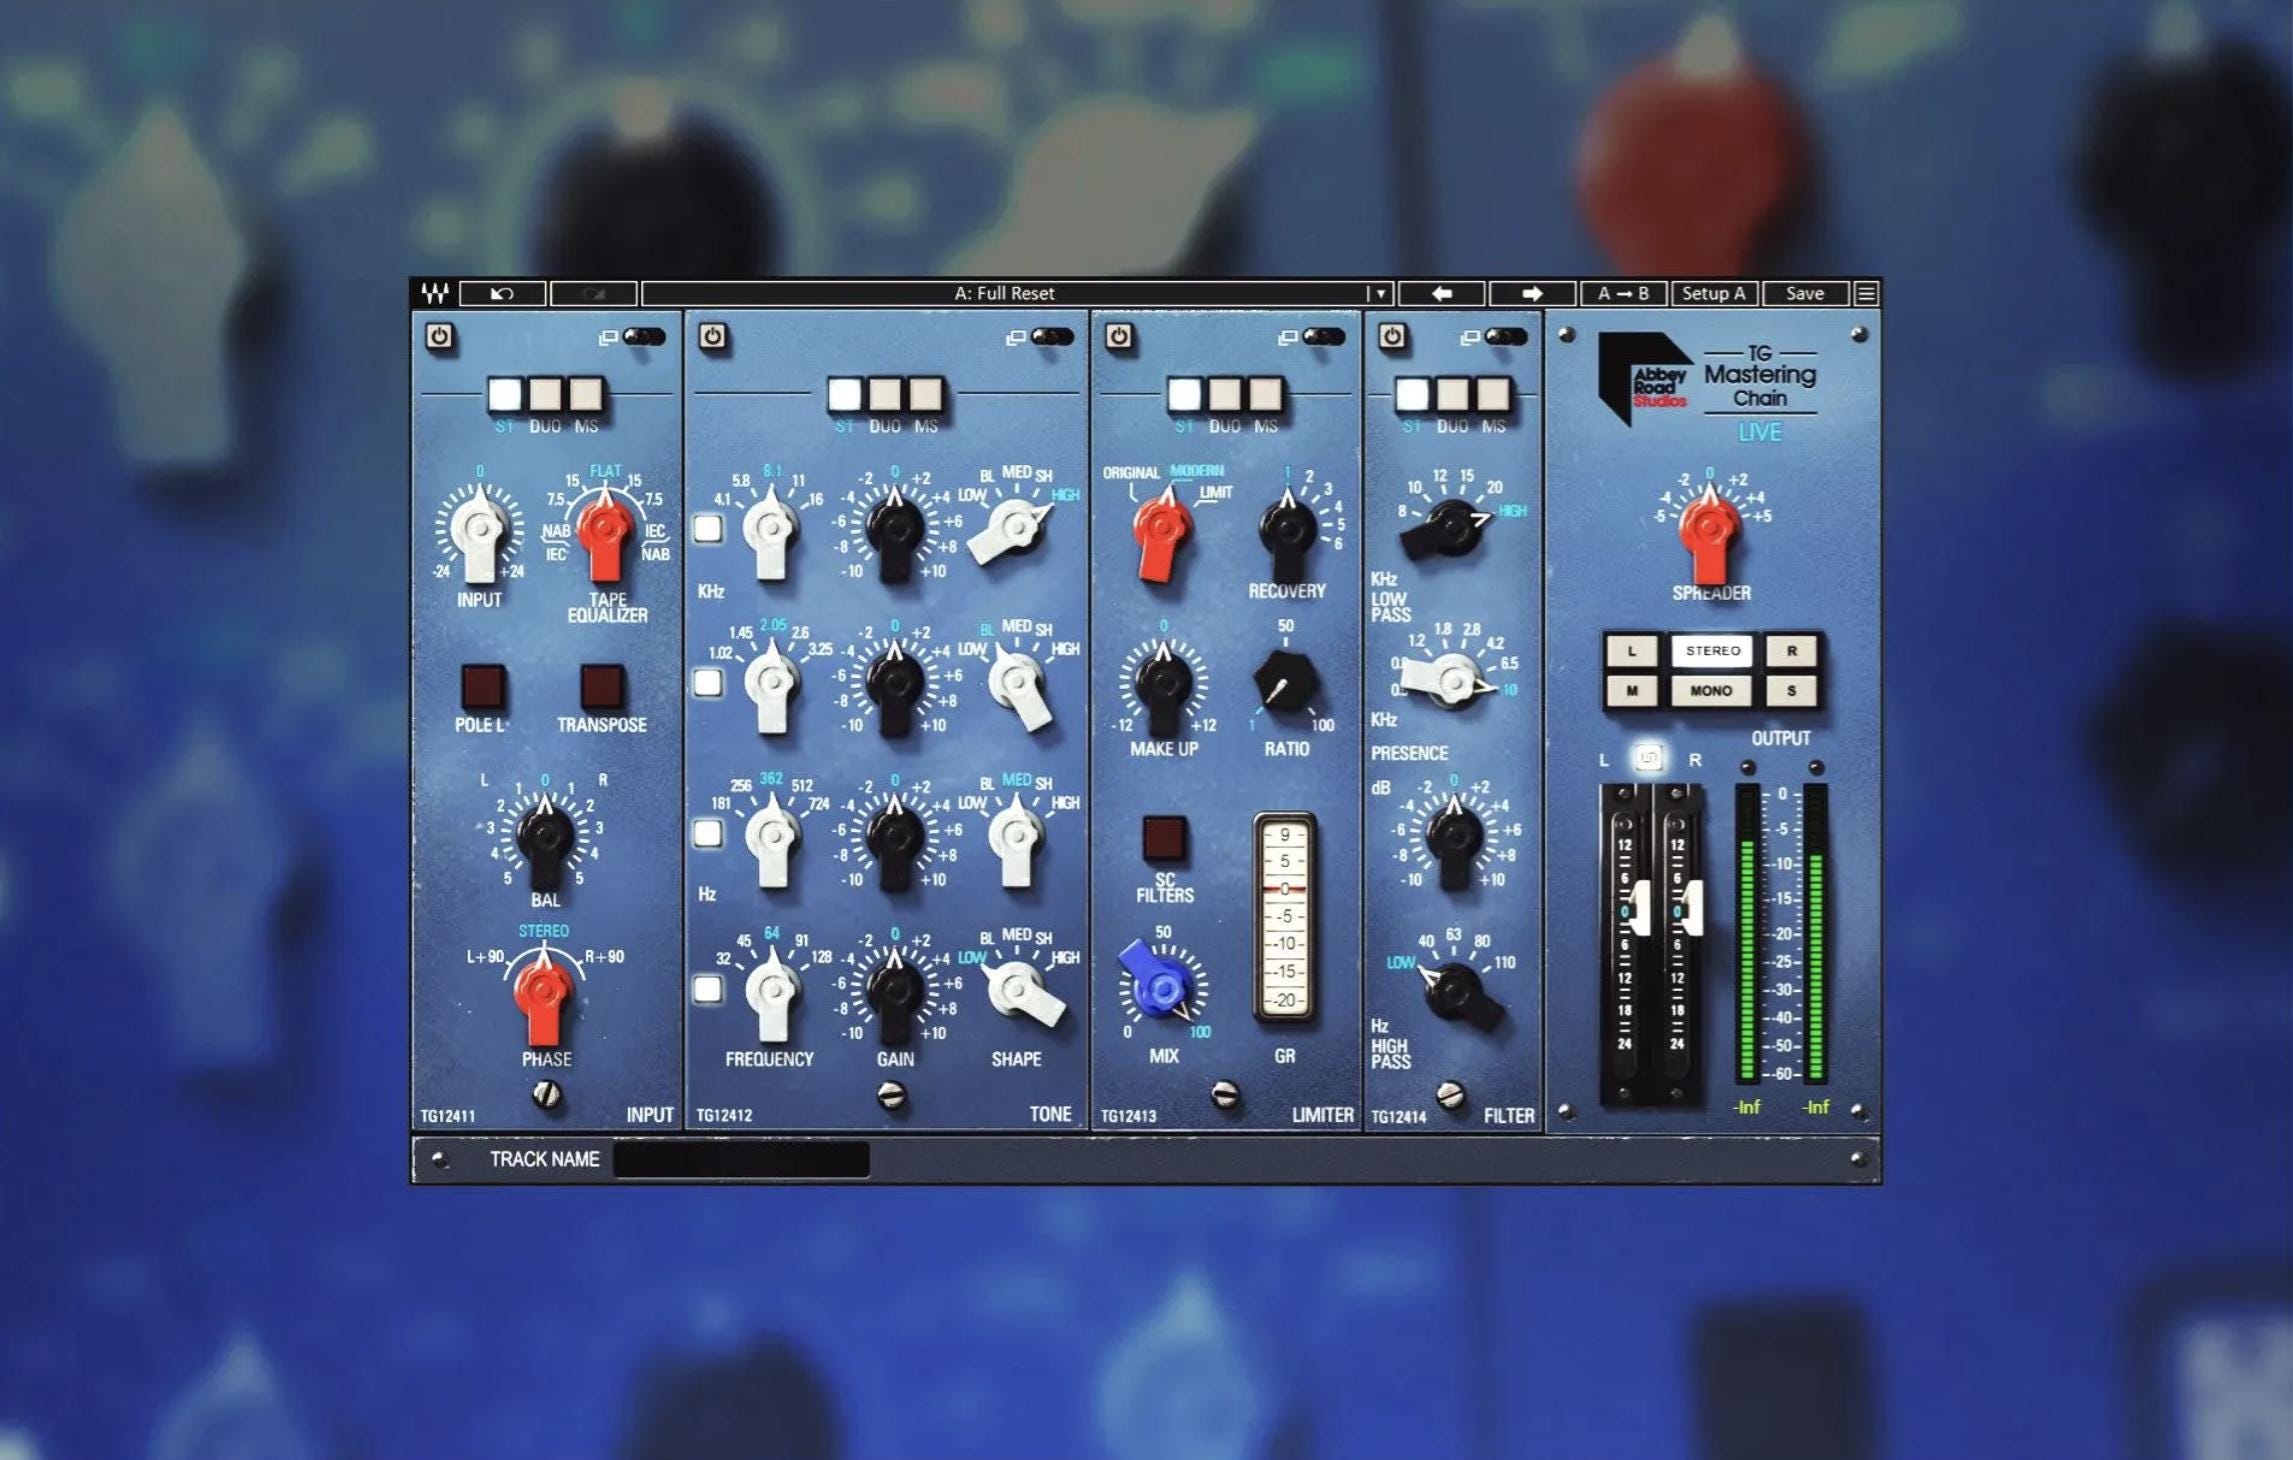Click the Save button
This screenshot has height=1460, width=2293.
tap(1805, 293)
